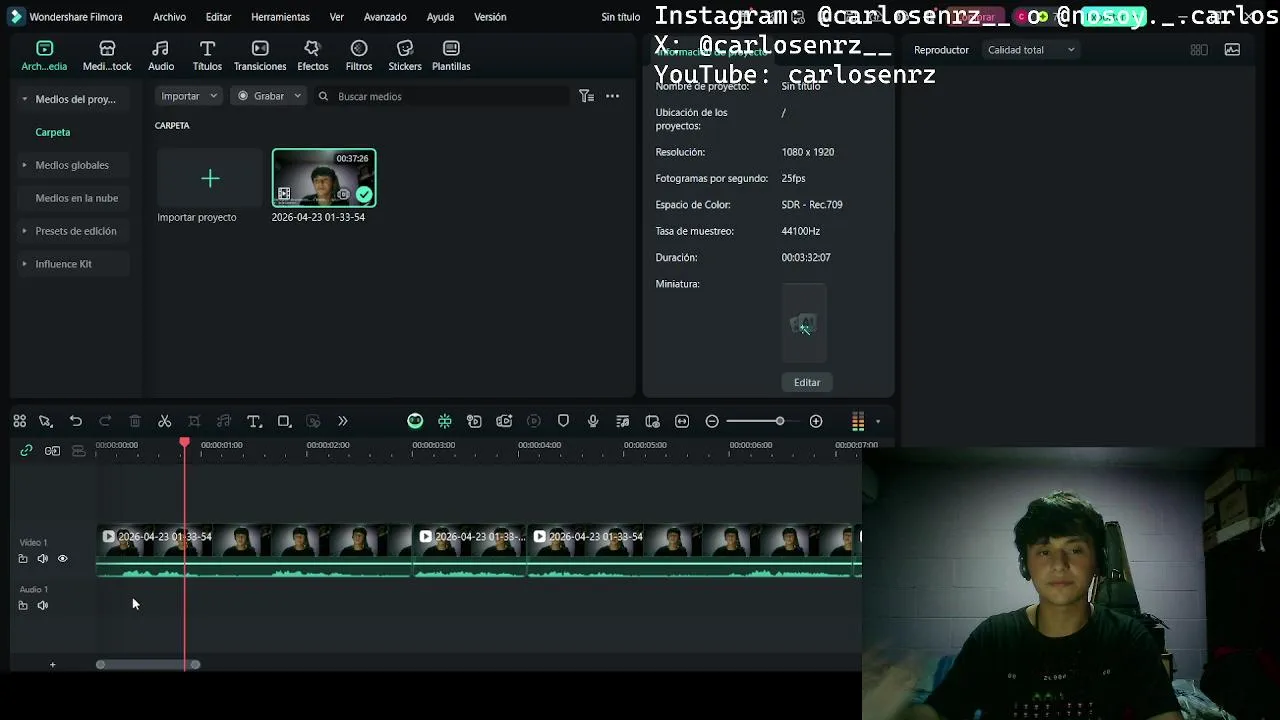Open the audio meter dropdown arrow
The image size is (1280, 720).
tap(877, 421)
